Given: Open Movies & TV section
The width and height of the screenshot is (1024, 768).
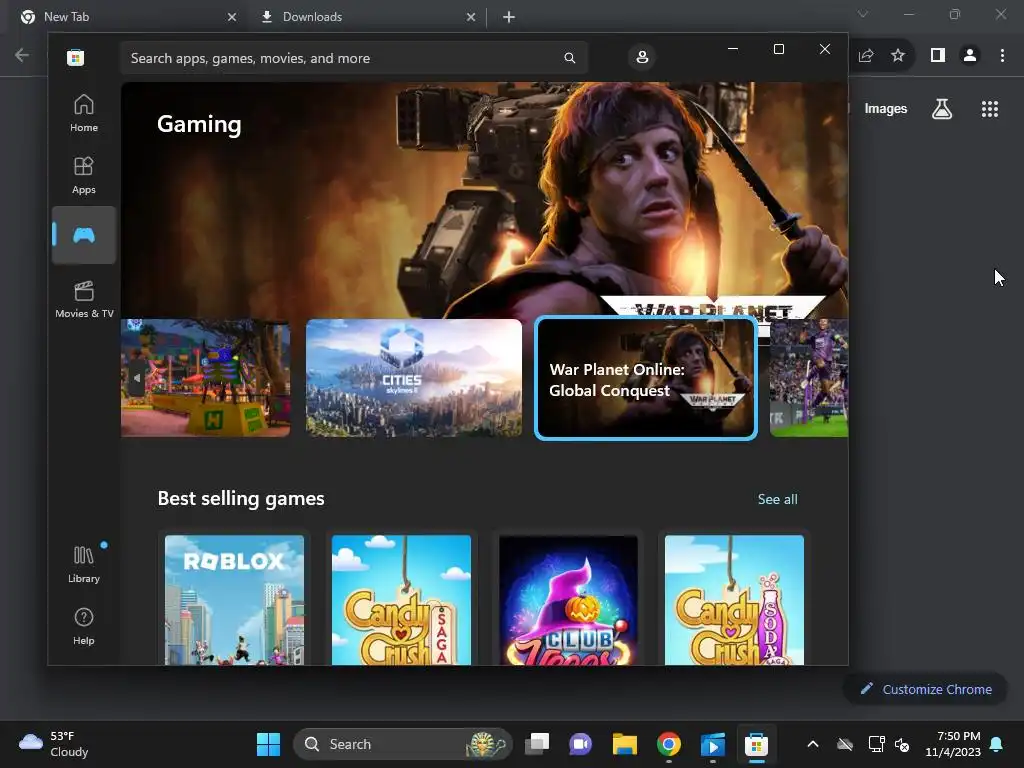Looking at the screenshot, I should [84, 298].
